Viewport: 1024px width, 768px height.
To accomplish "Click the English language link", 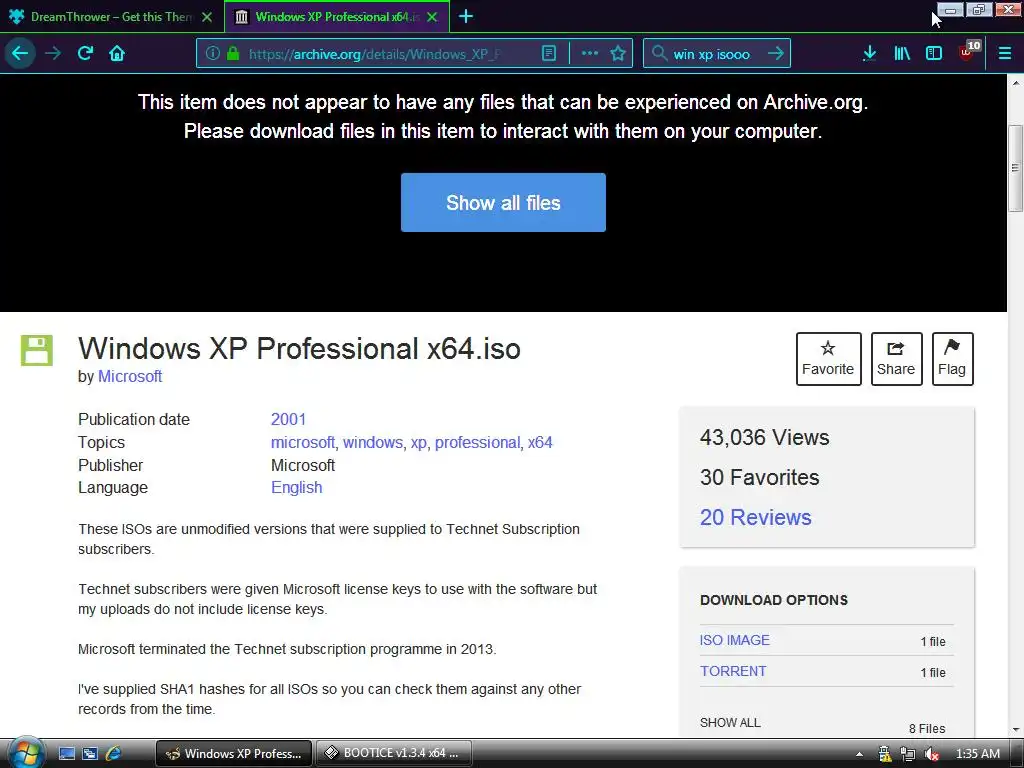I will [296, 487].
